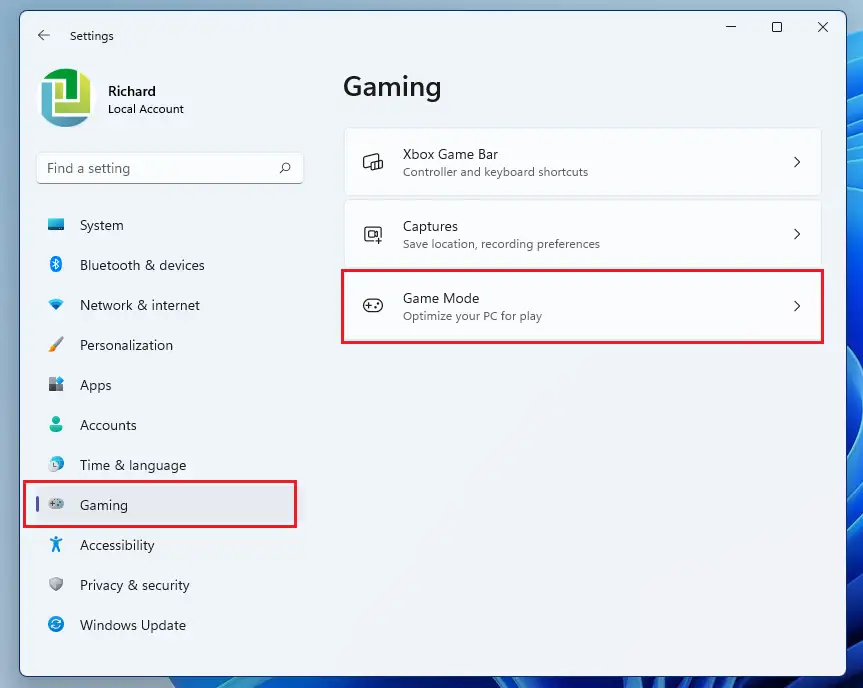Screen dimensions: 863x688
Task: Open Xbox Game Bar title
Action: (450, 154)
